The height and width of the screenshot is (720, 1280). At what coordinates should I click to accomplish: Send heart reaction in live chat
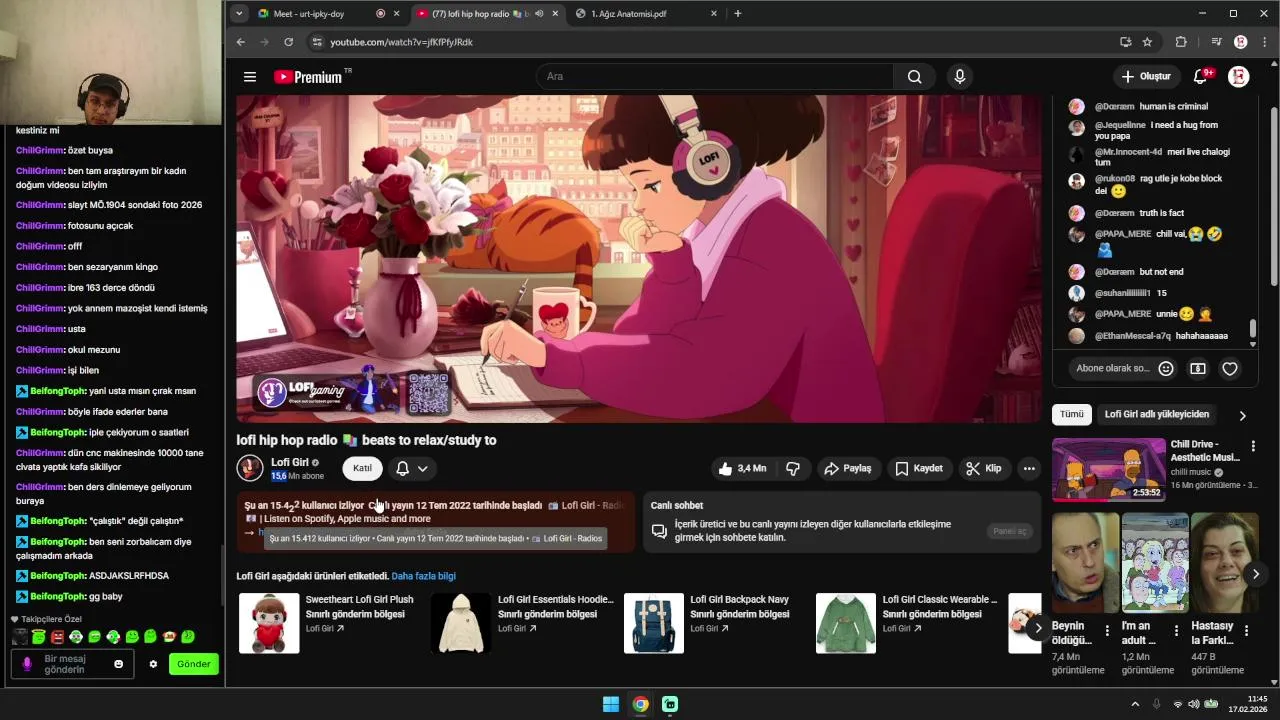tap(1230, 369)
